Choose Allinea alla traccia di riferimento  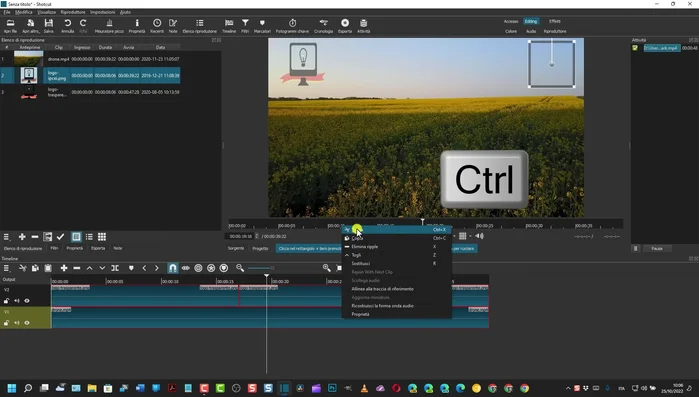tap(397, 289)
